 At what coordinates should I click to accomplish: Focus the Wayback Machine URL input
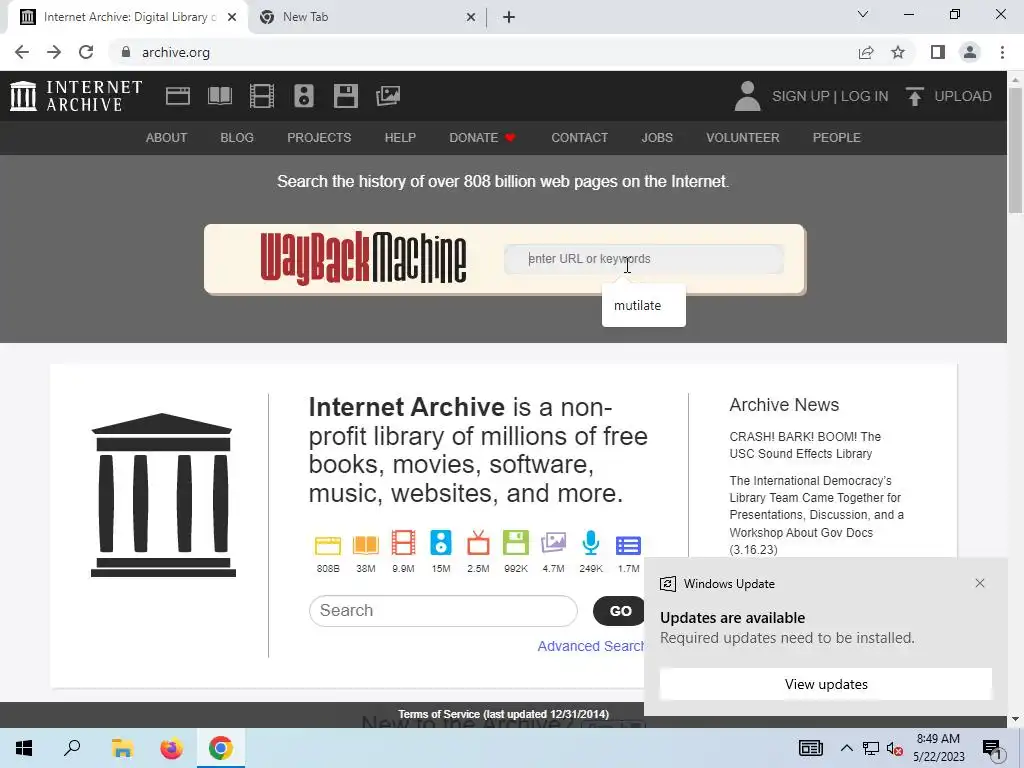[x=644, y=259]
